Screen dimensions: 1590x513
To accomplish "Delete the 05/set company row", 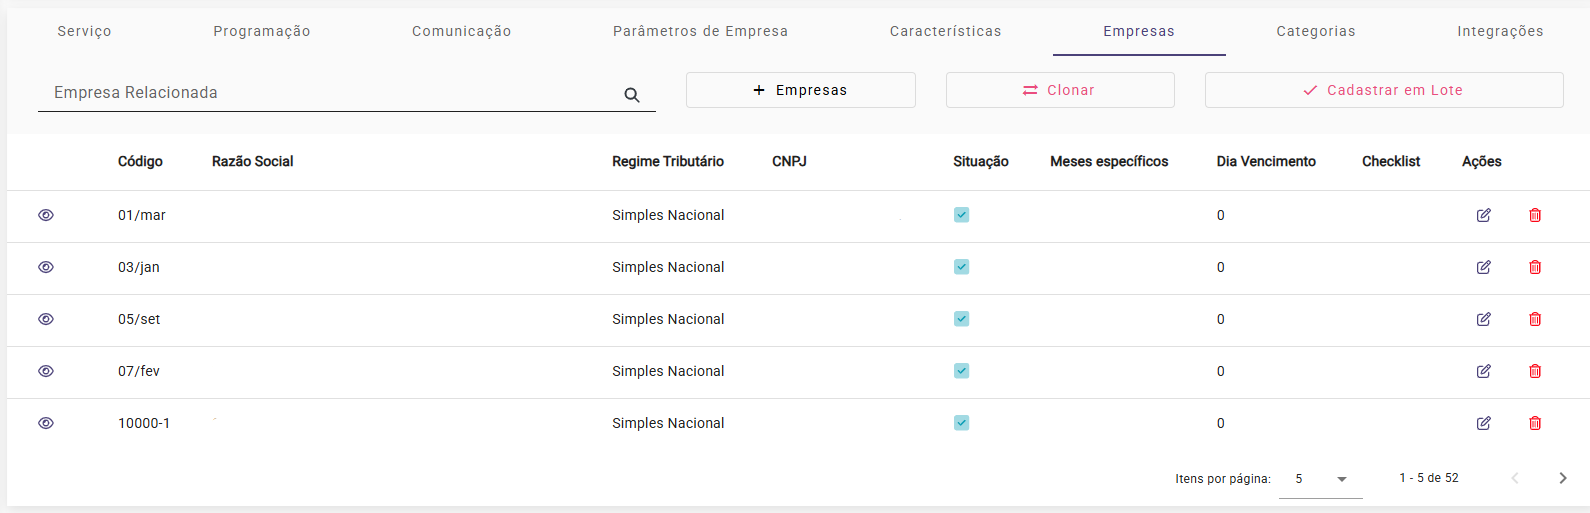I will click(x=1535, y=319).
